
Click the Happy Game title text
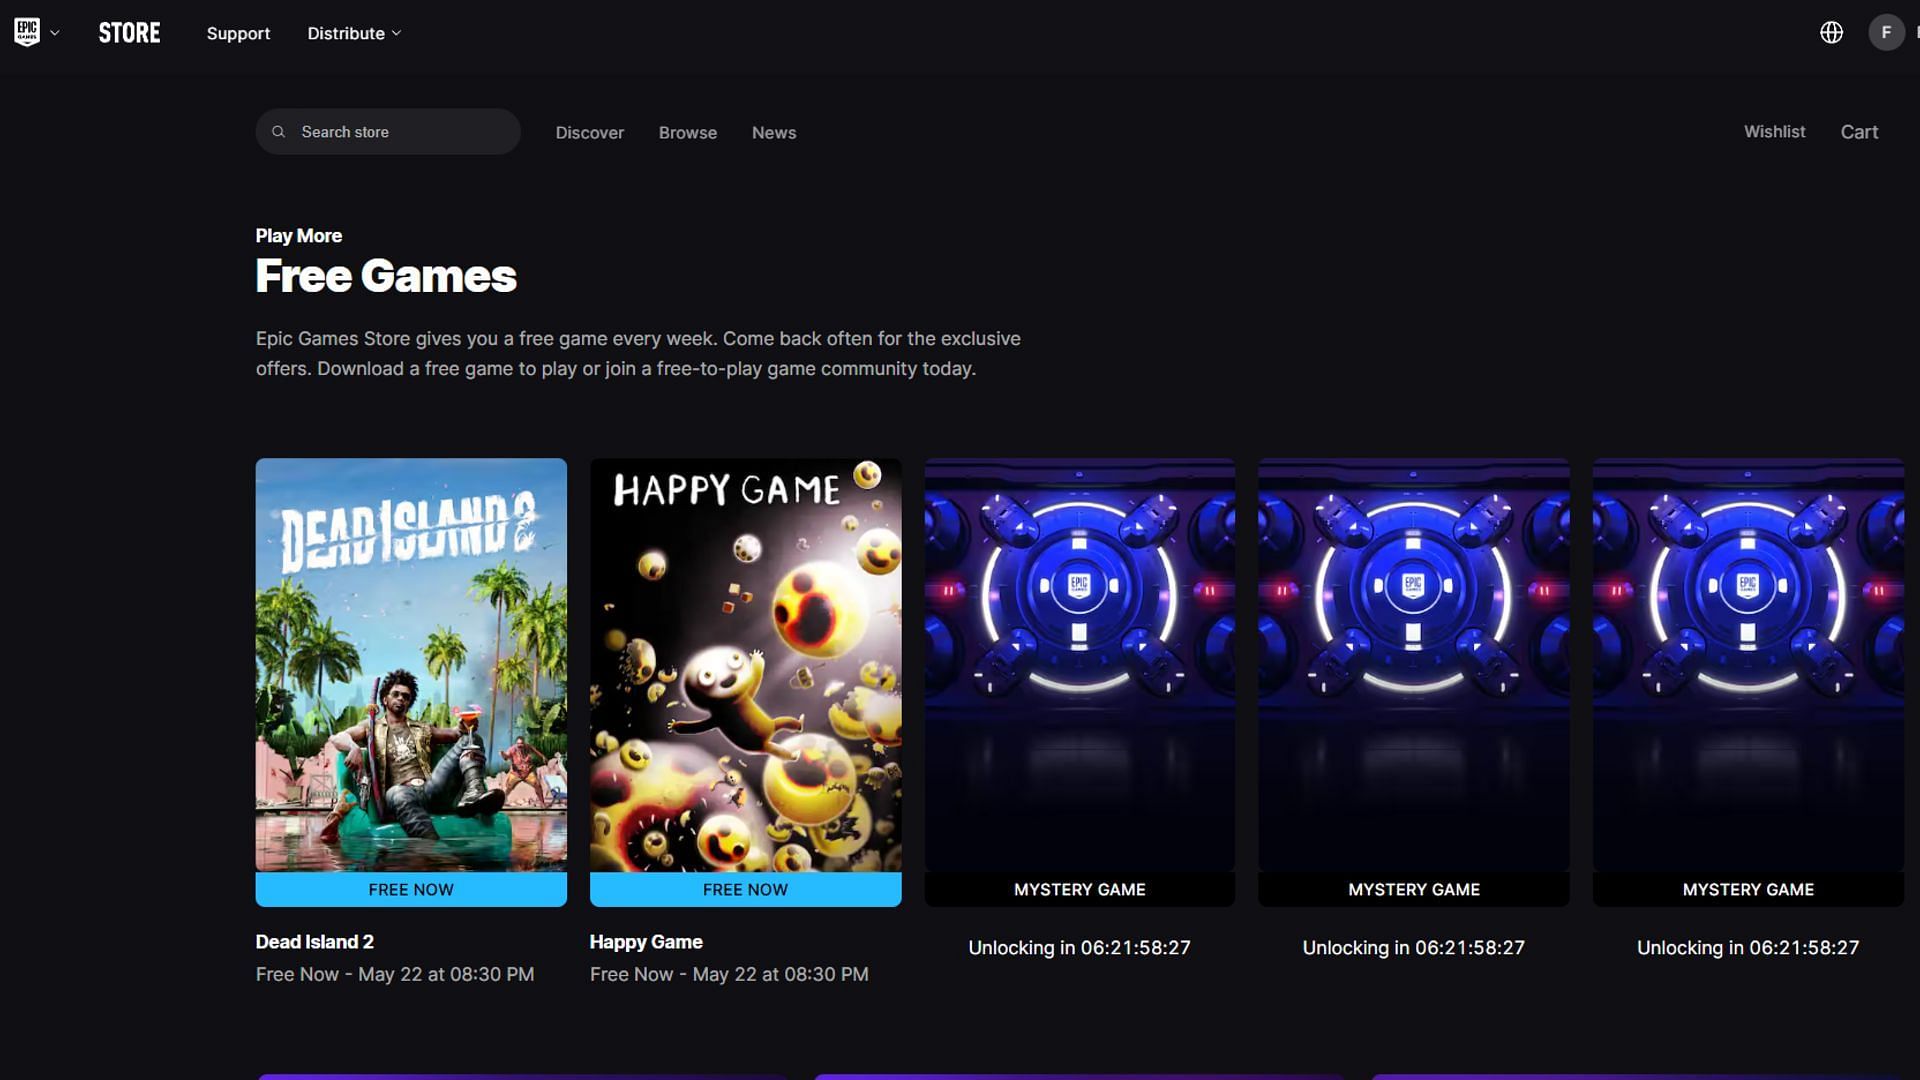click(646, 942)
